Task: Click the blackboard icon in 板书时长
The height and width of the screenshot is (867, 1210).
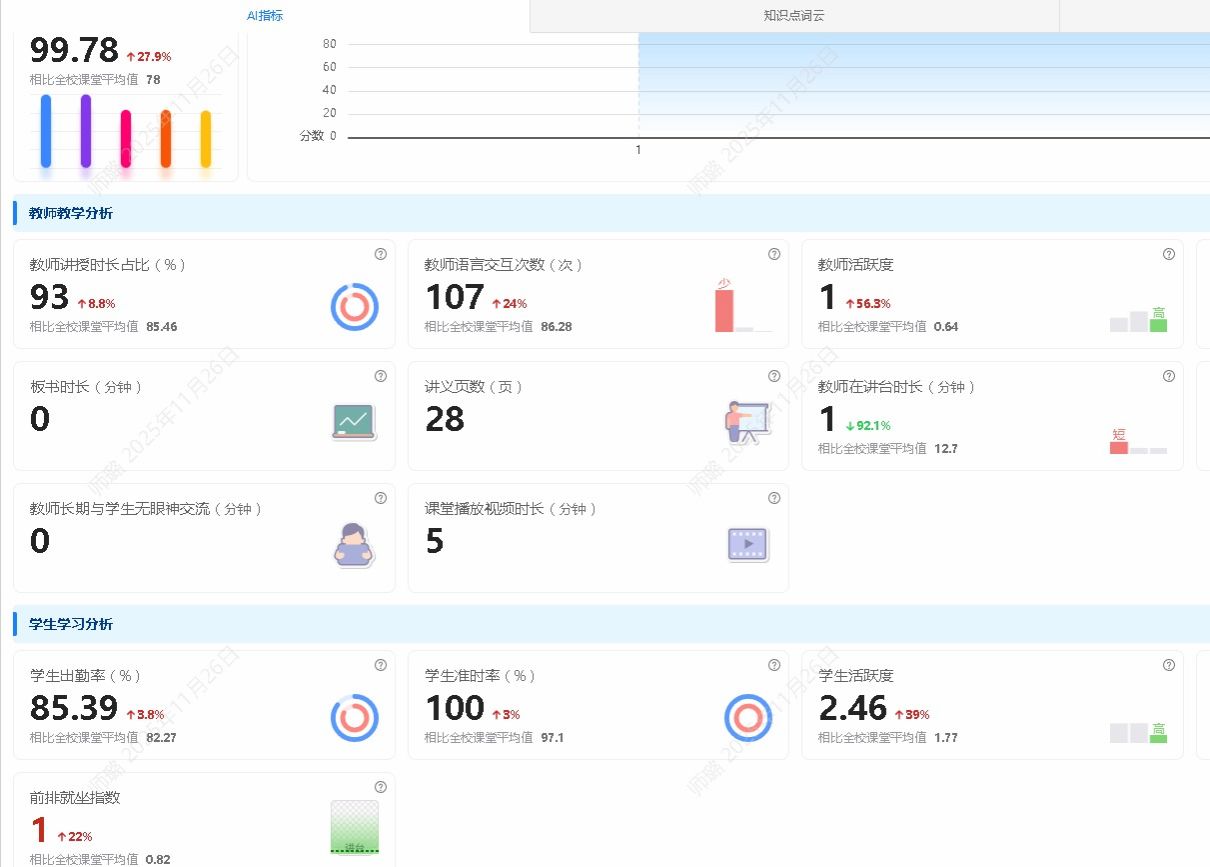Action: 354,422
